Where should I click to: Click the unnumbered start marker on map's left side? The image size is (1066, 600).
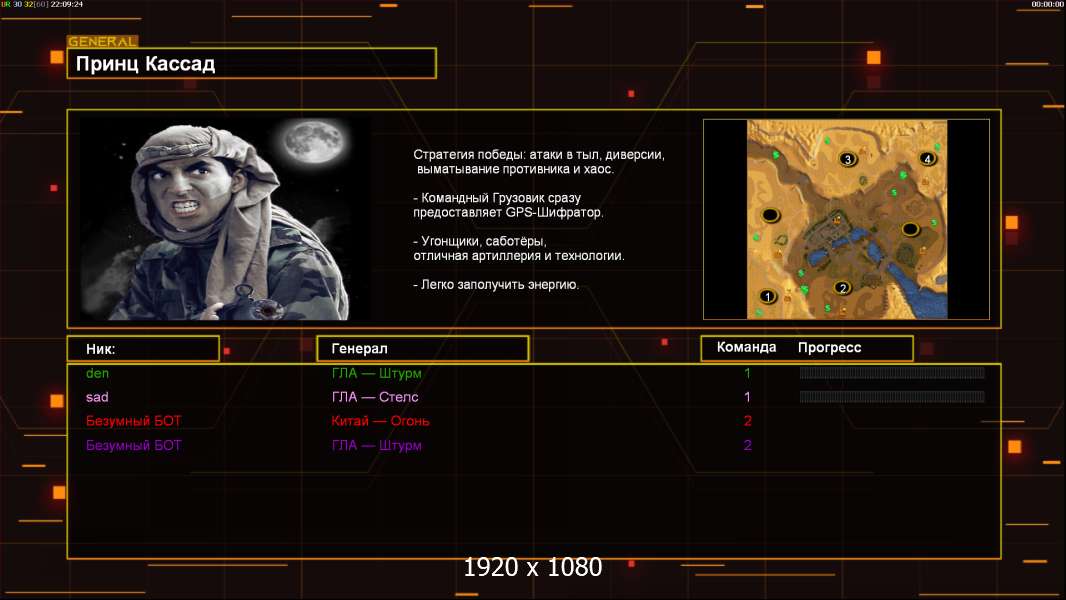coord(771,215)
